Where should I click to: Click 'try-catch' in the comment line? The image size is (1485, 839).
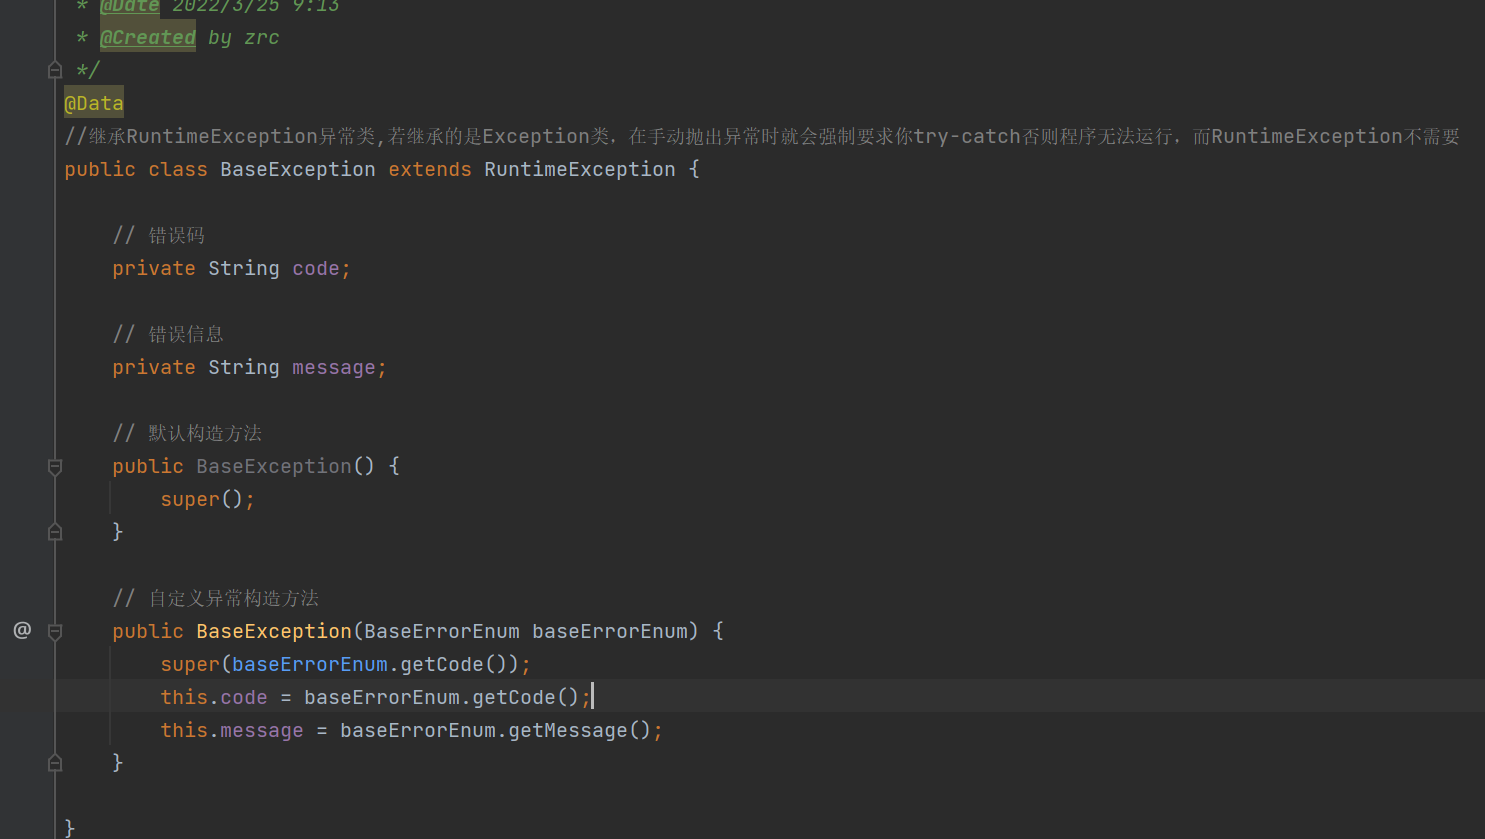pos(967,136)
